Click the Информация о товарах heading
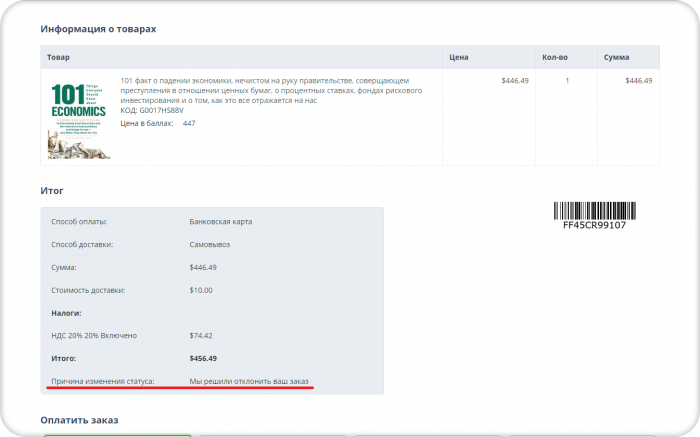Viewport: 700px width, 437px height. point(98,29)
